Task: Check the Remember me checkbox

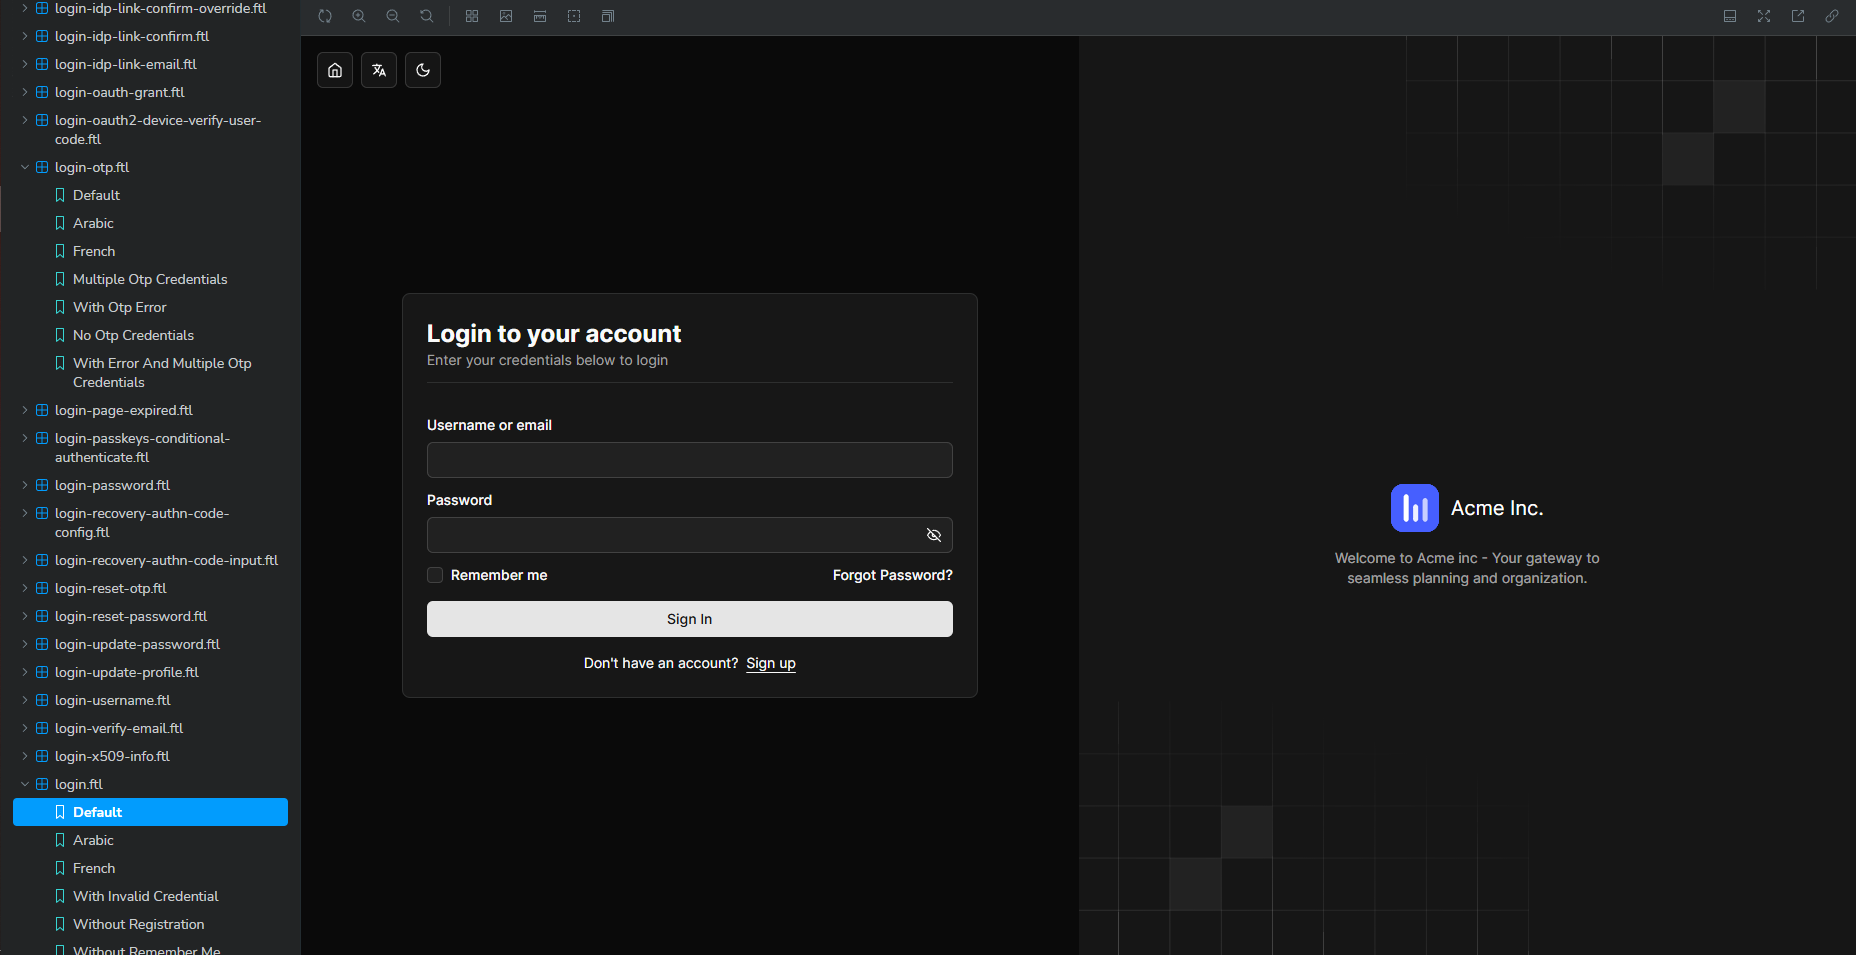Action: coord(435,575)
